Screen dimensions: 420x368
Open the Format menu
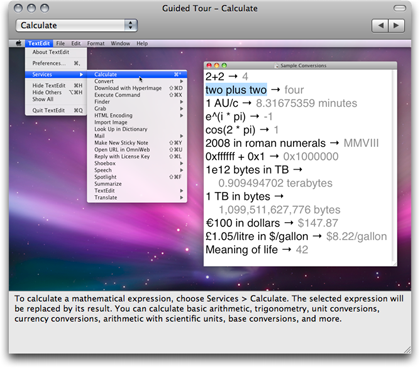click(96, 43)
